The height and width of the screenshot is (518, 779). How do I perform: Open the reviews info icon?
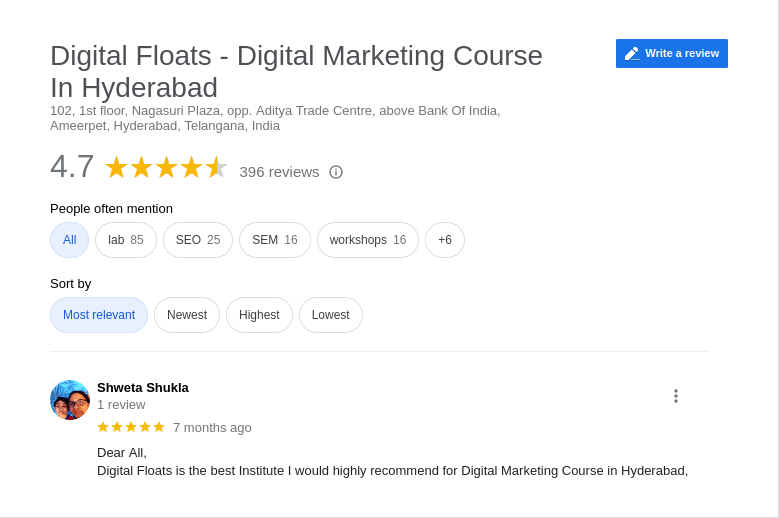point(336,172)
